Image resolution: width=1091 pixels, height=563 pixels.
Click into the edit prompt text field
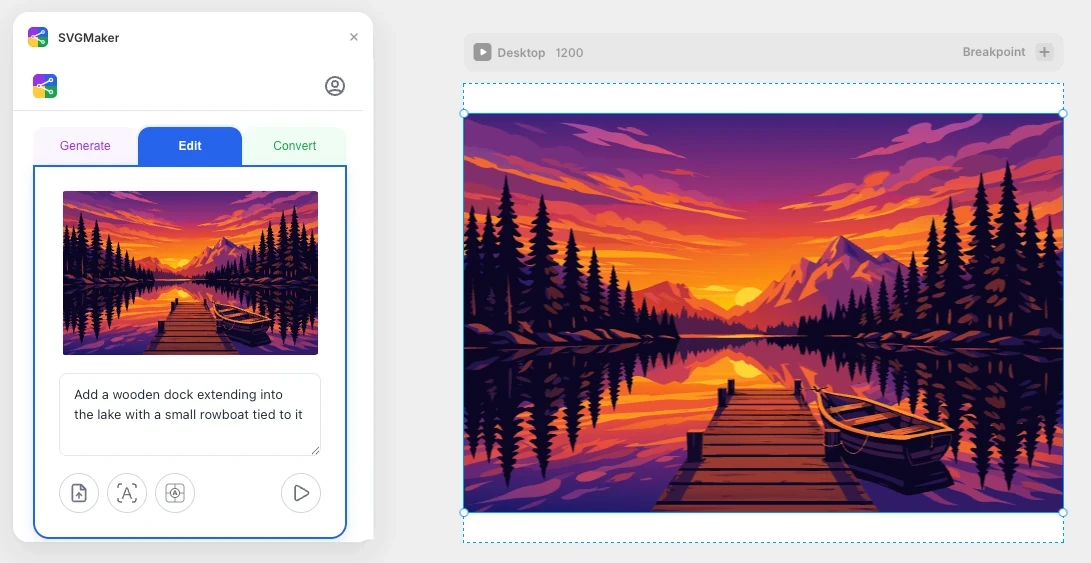[190, 414]
